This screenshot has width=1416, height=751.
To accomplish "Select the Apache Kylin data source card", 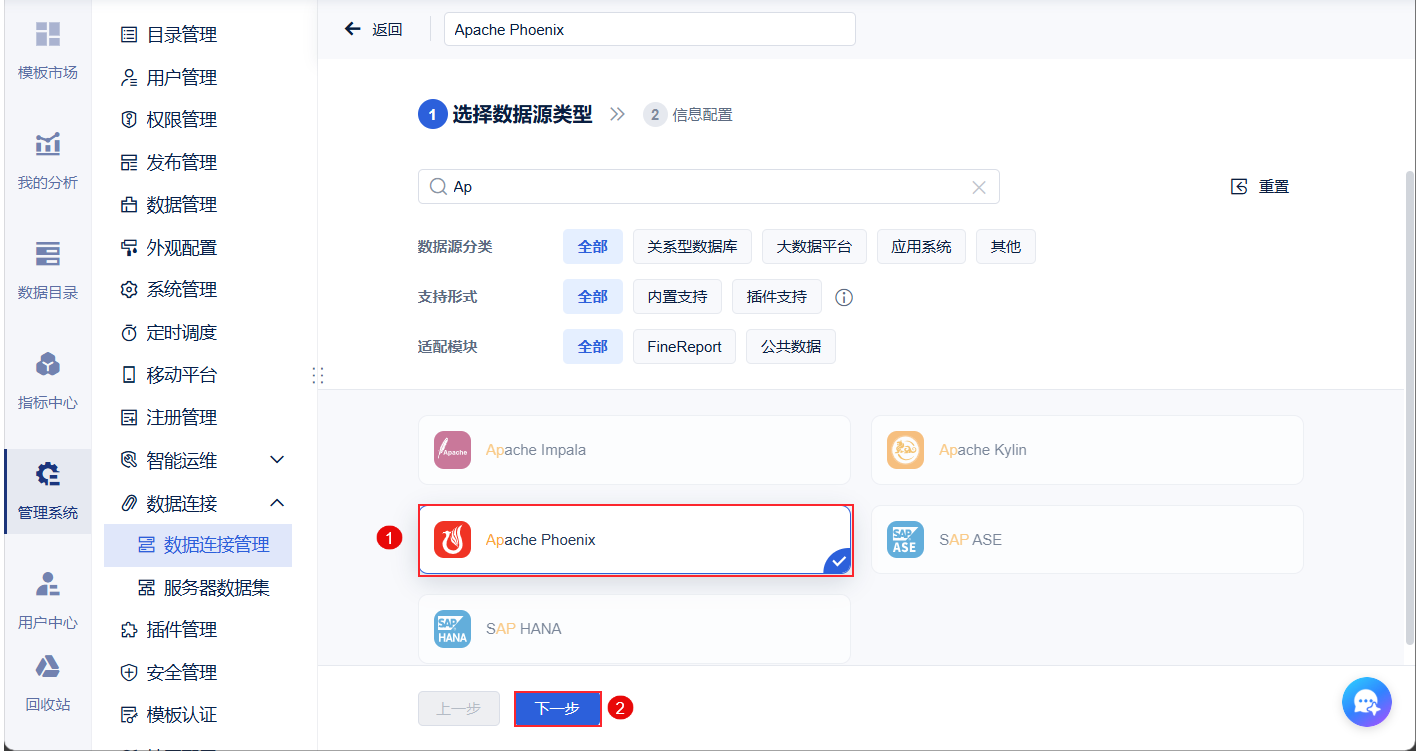I will pyautogui.click(x=1087, y=450).
